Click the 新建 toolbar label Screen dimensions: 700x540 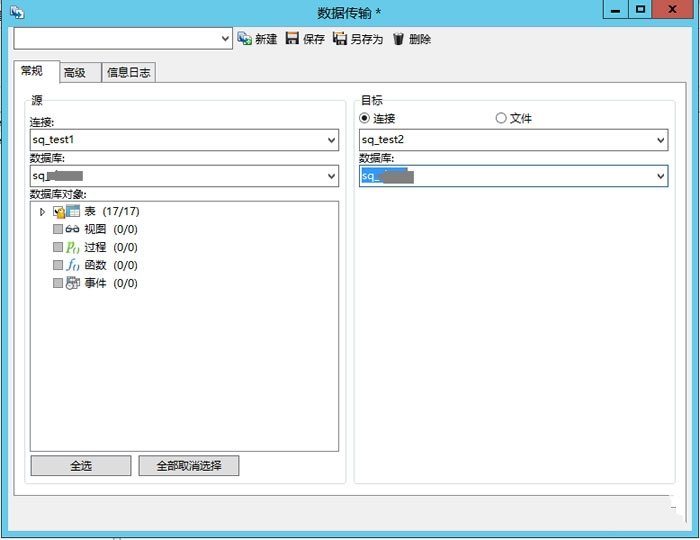pyautogui.click(x=266, y=39)
